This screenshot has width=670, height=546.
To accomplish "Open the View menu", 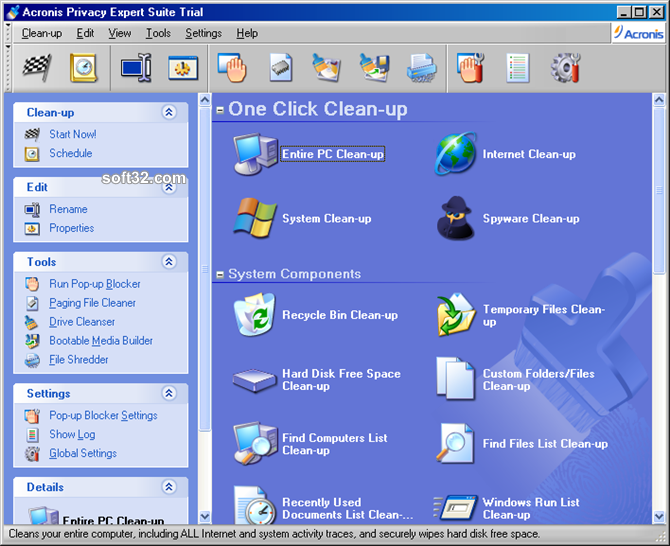I will 120,33.
